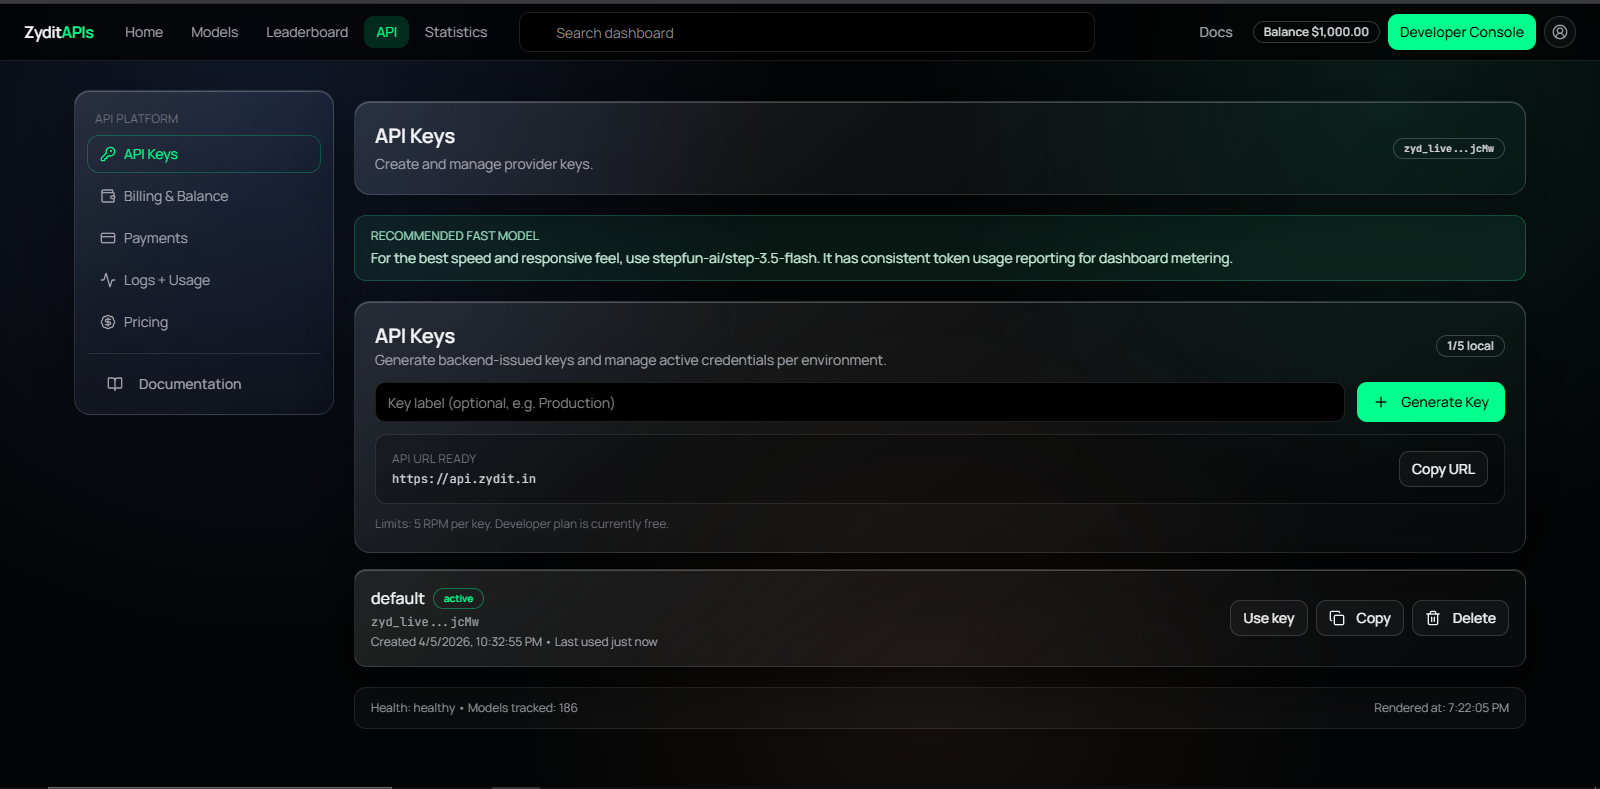Click the default key name
This screenshot has width=1600, height=789.
(398, 598)
